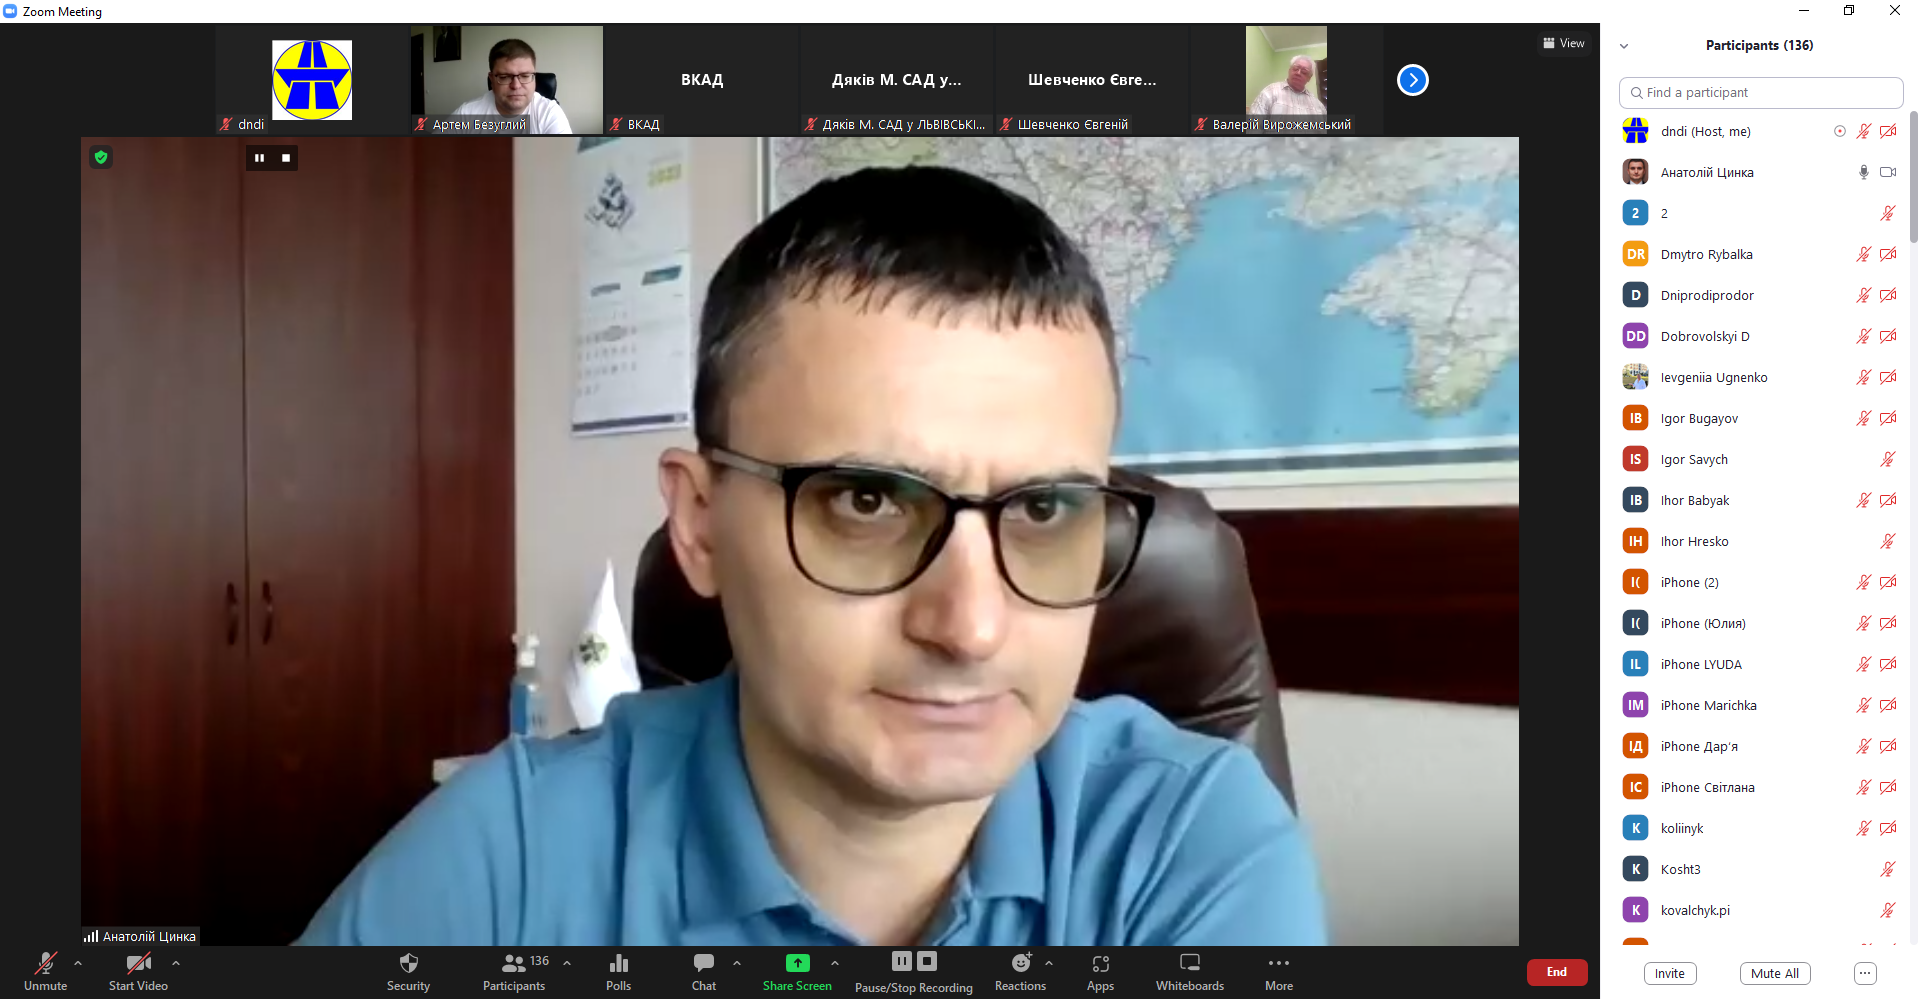Viewport: 1920px width, 999px height.
Task: Open the Polls panel
Action: [618, 970]
